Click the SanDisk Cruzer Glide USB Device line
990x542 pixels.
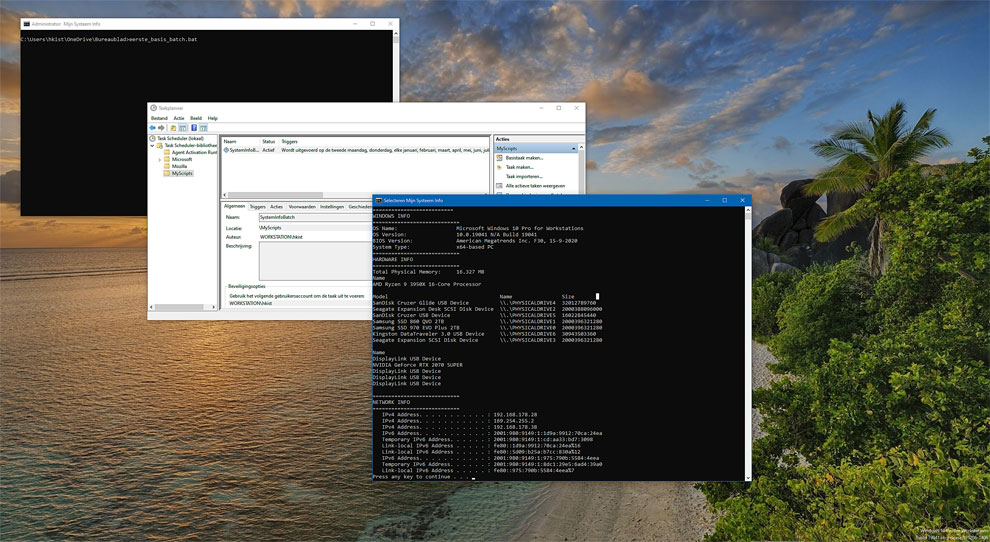pos(484,303)
